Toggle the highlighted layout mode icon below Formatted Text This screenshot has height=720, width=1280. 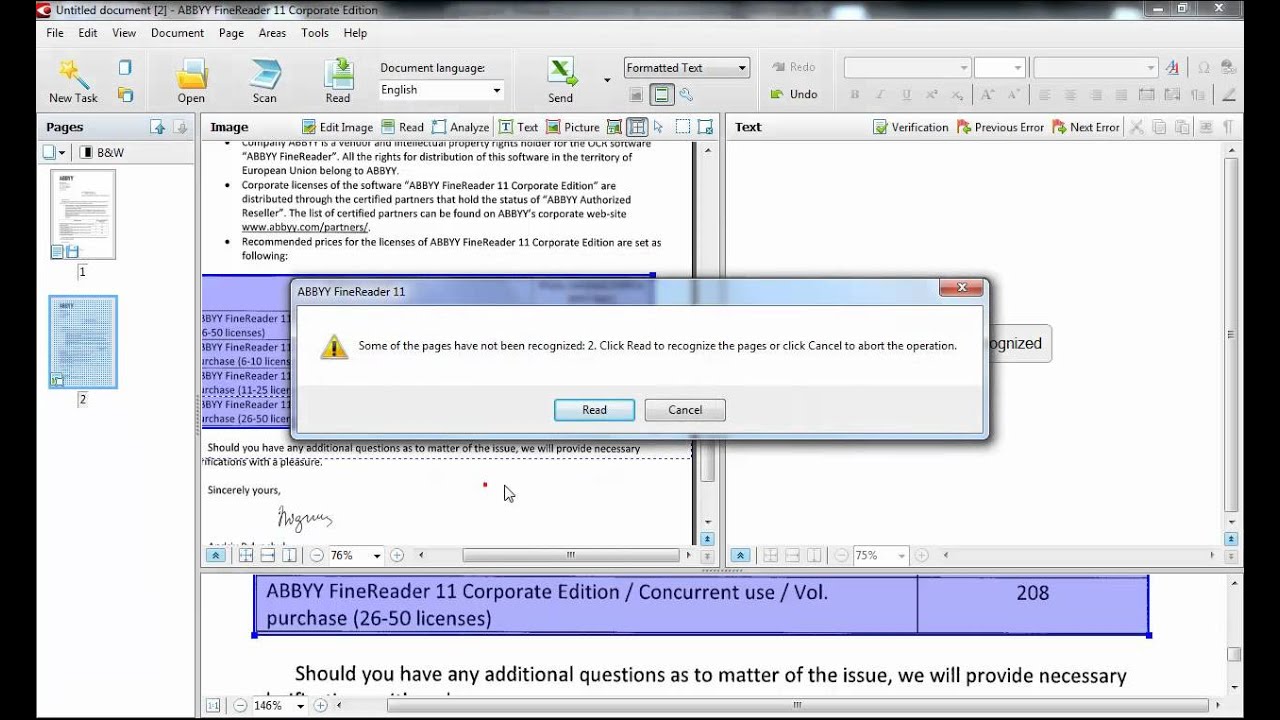tap(661, 95)
